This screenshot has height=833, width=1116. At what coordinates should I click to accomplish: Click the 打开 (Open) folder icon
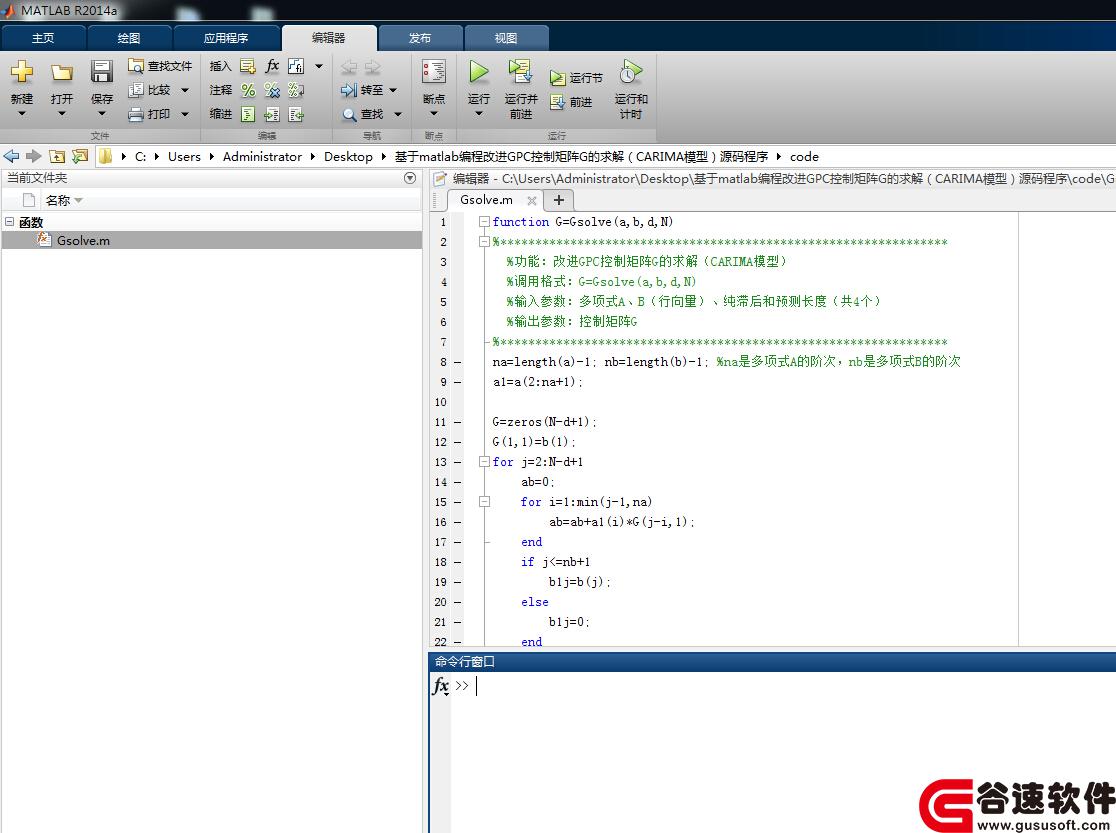pos(62,72)
